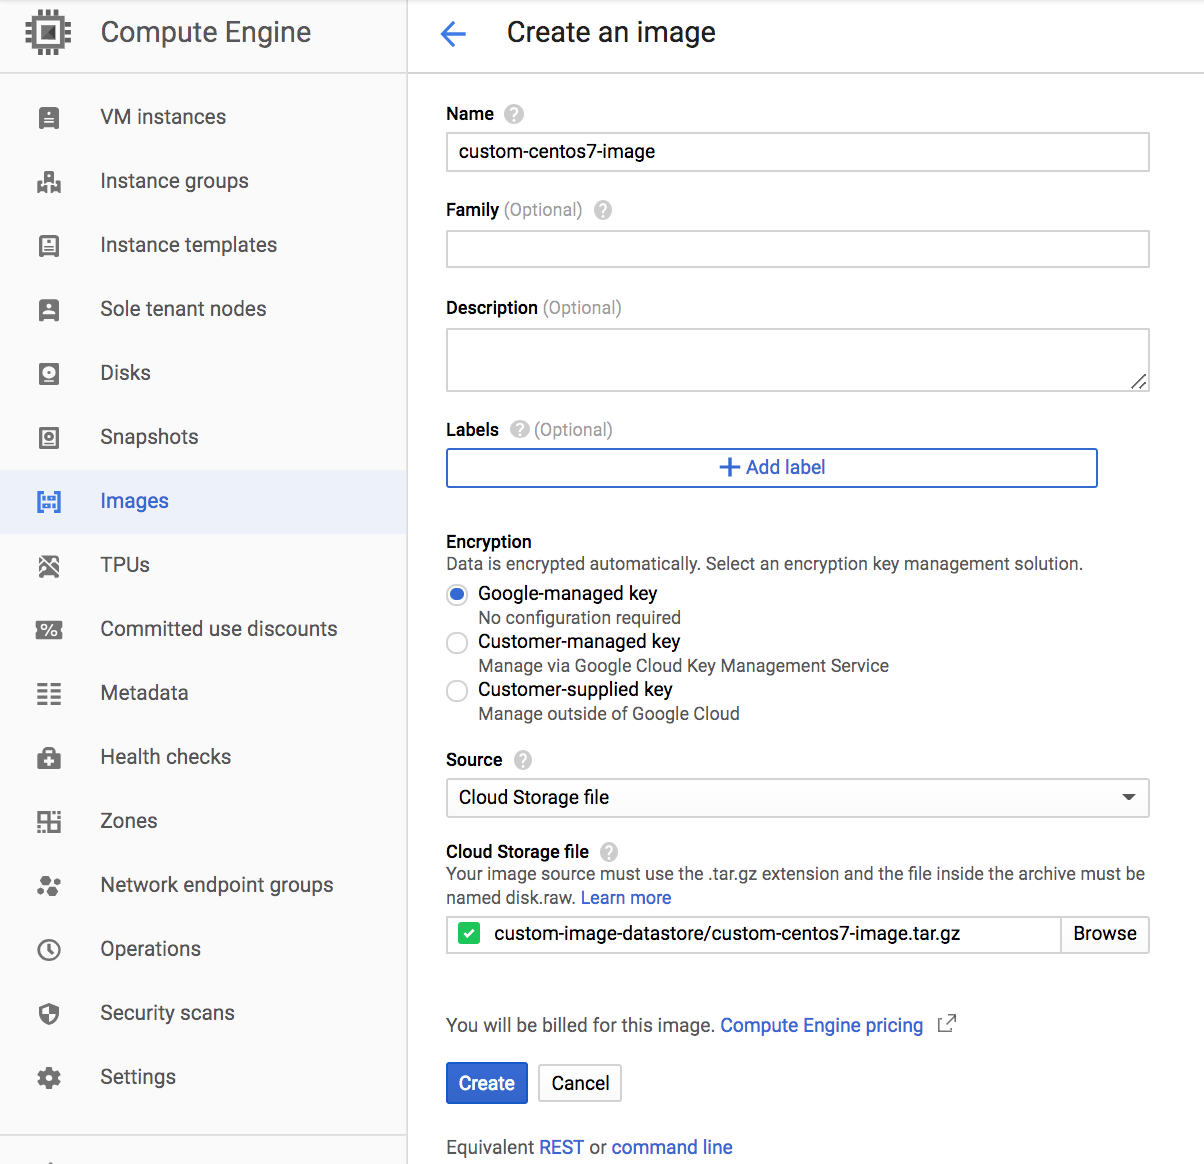The image size is (1204, 1164).
Task: Click the Description text area
Action: (x=798, y=360)
